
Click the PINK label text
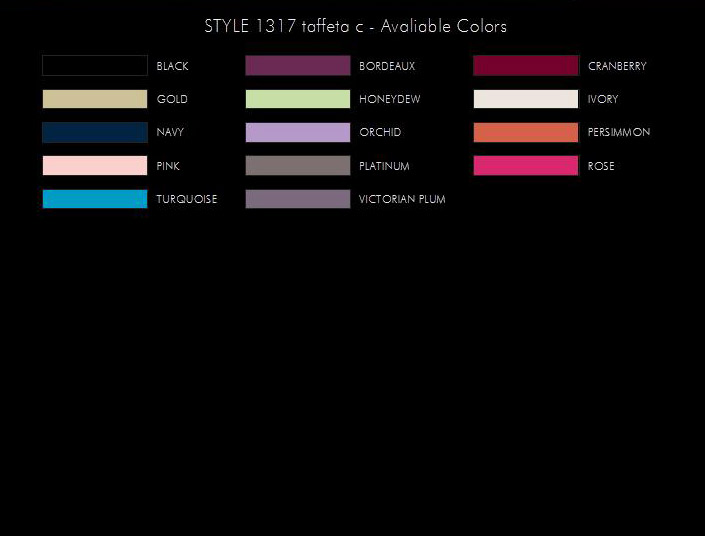[x=168, y=166]
